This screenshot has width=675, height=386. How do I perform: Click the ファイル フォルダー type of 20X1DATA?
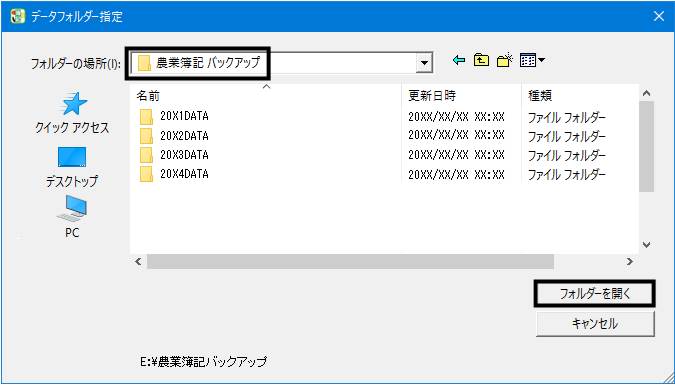(x=567, y=117)
